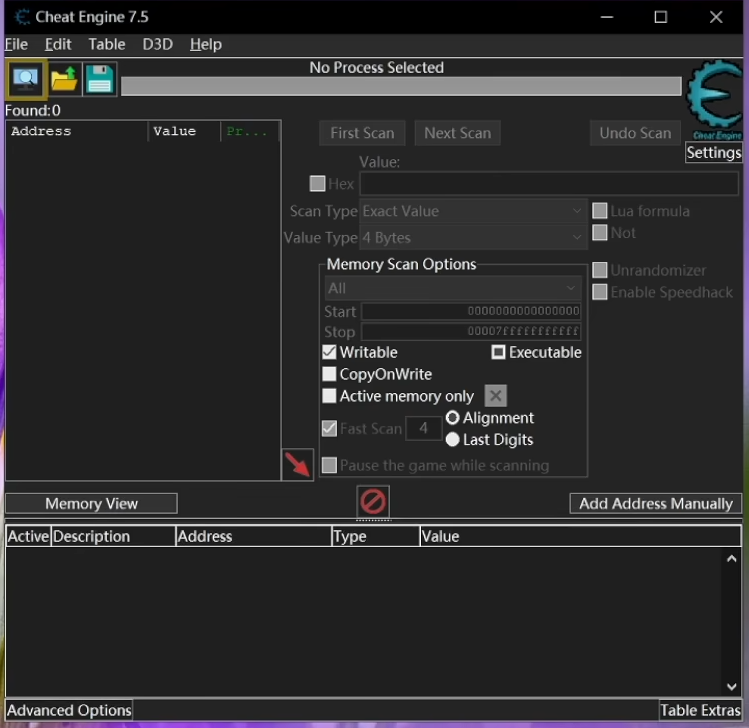Click the Value column header in cheat table
The image size is (749, 728).
580,536
